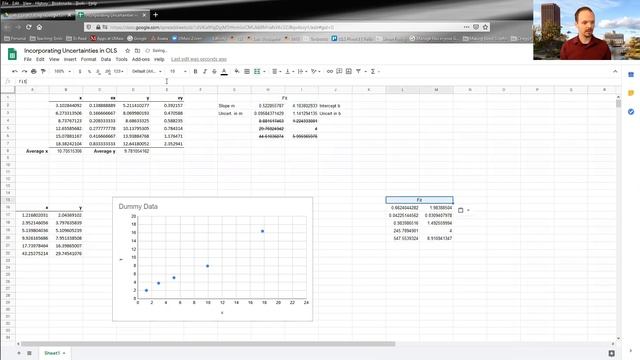The image size is (640, 360).
Task: Reload the browser page
Action: coord(29,27)
